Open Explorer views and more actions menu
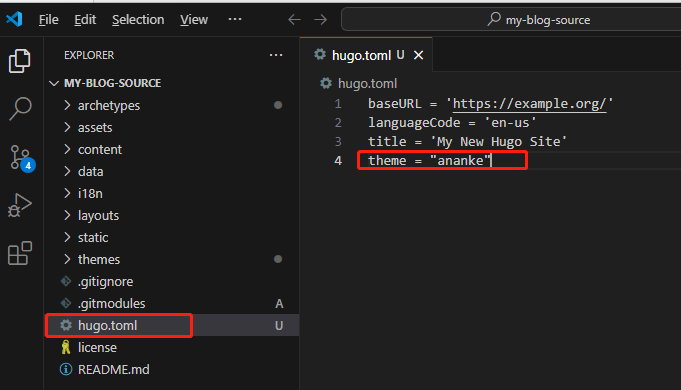Viewport: 681px width, 390px height. (276, 55)
